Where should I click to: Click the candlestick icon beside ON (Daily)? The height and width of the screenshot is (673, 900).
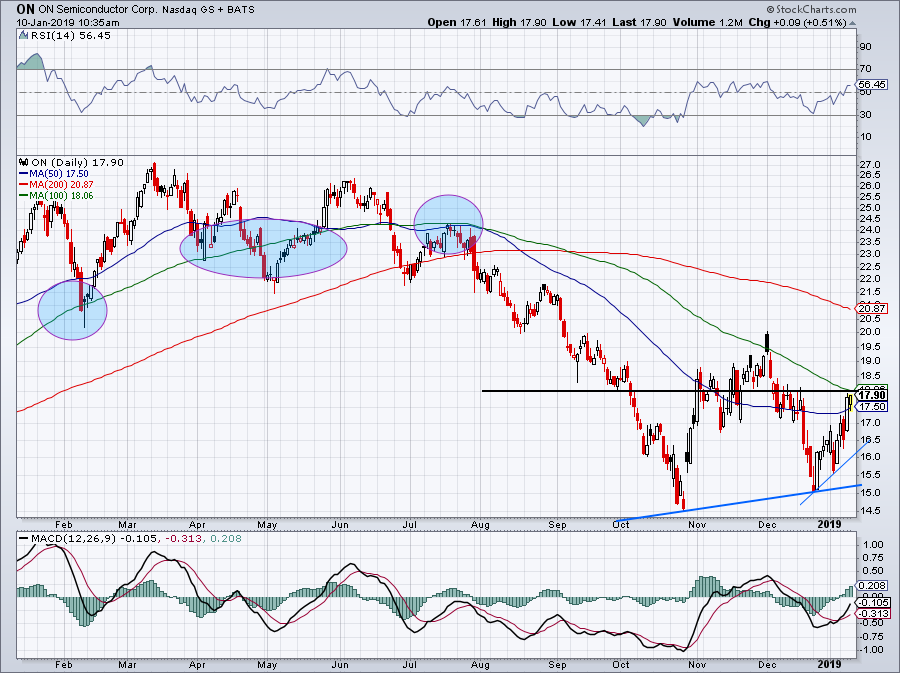point(24,162)
